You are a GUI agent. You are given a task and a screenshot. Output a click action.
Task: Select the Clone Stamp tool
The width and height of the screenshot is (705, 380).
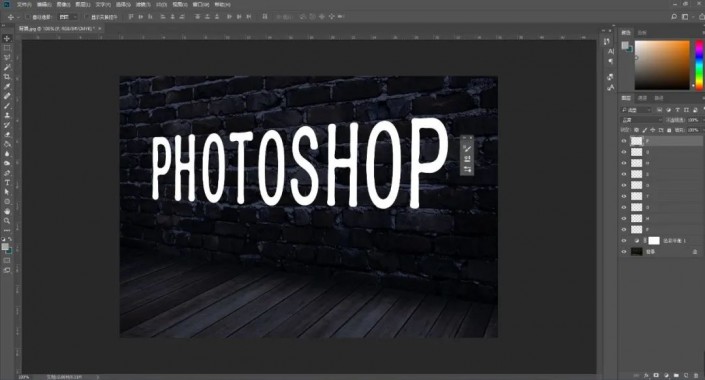click(7, 116)
